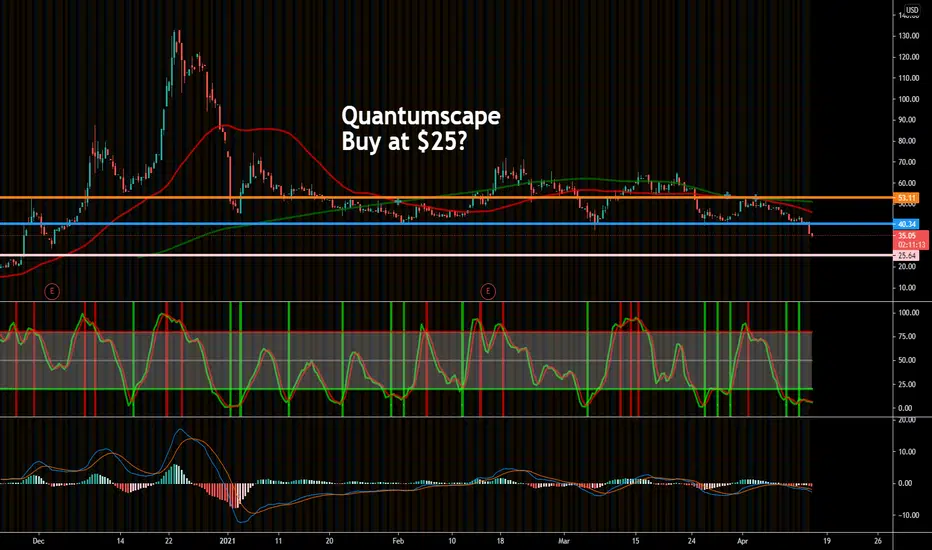Image resolution: width=932 pixels, height=550 pixels.
Task: Click the Mar label on the date axis
Action: coord(564,541)
